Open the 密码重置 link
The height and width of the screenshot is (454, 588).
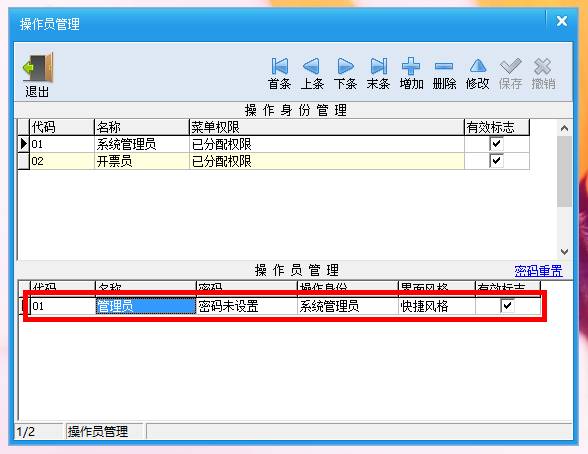538,271
